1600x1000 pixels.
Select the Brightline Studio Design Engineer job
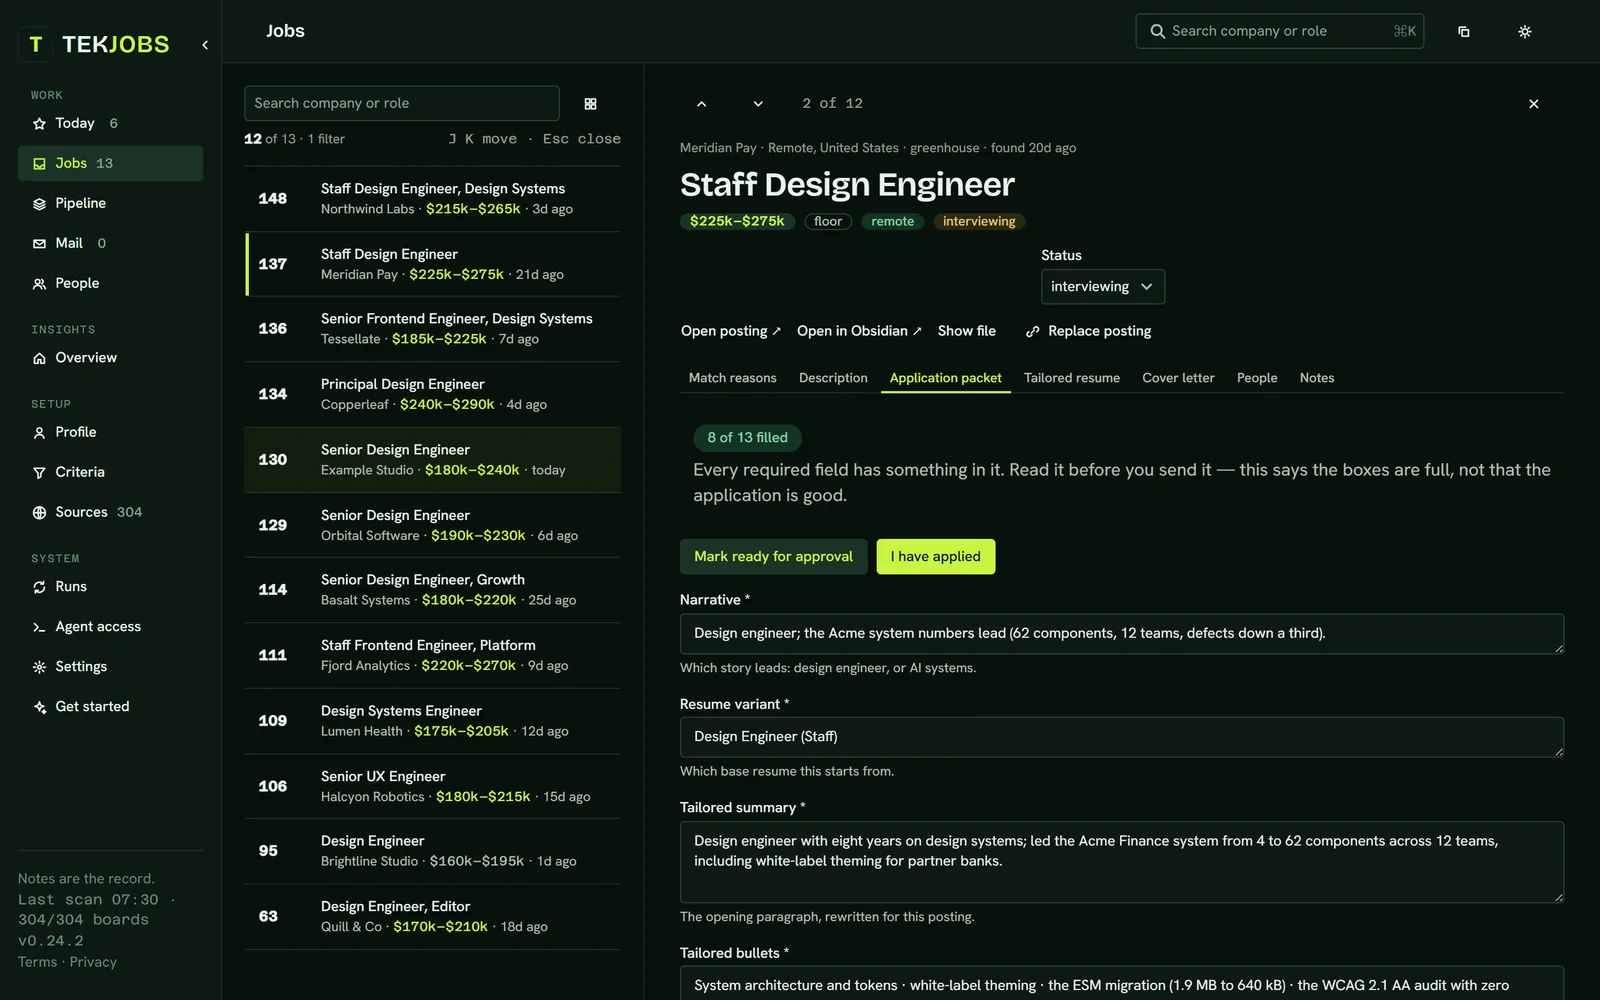pos(433,851)
